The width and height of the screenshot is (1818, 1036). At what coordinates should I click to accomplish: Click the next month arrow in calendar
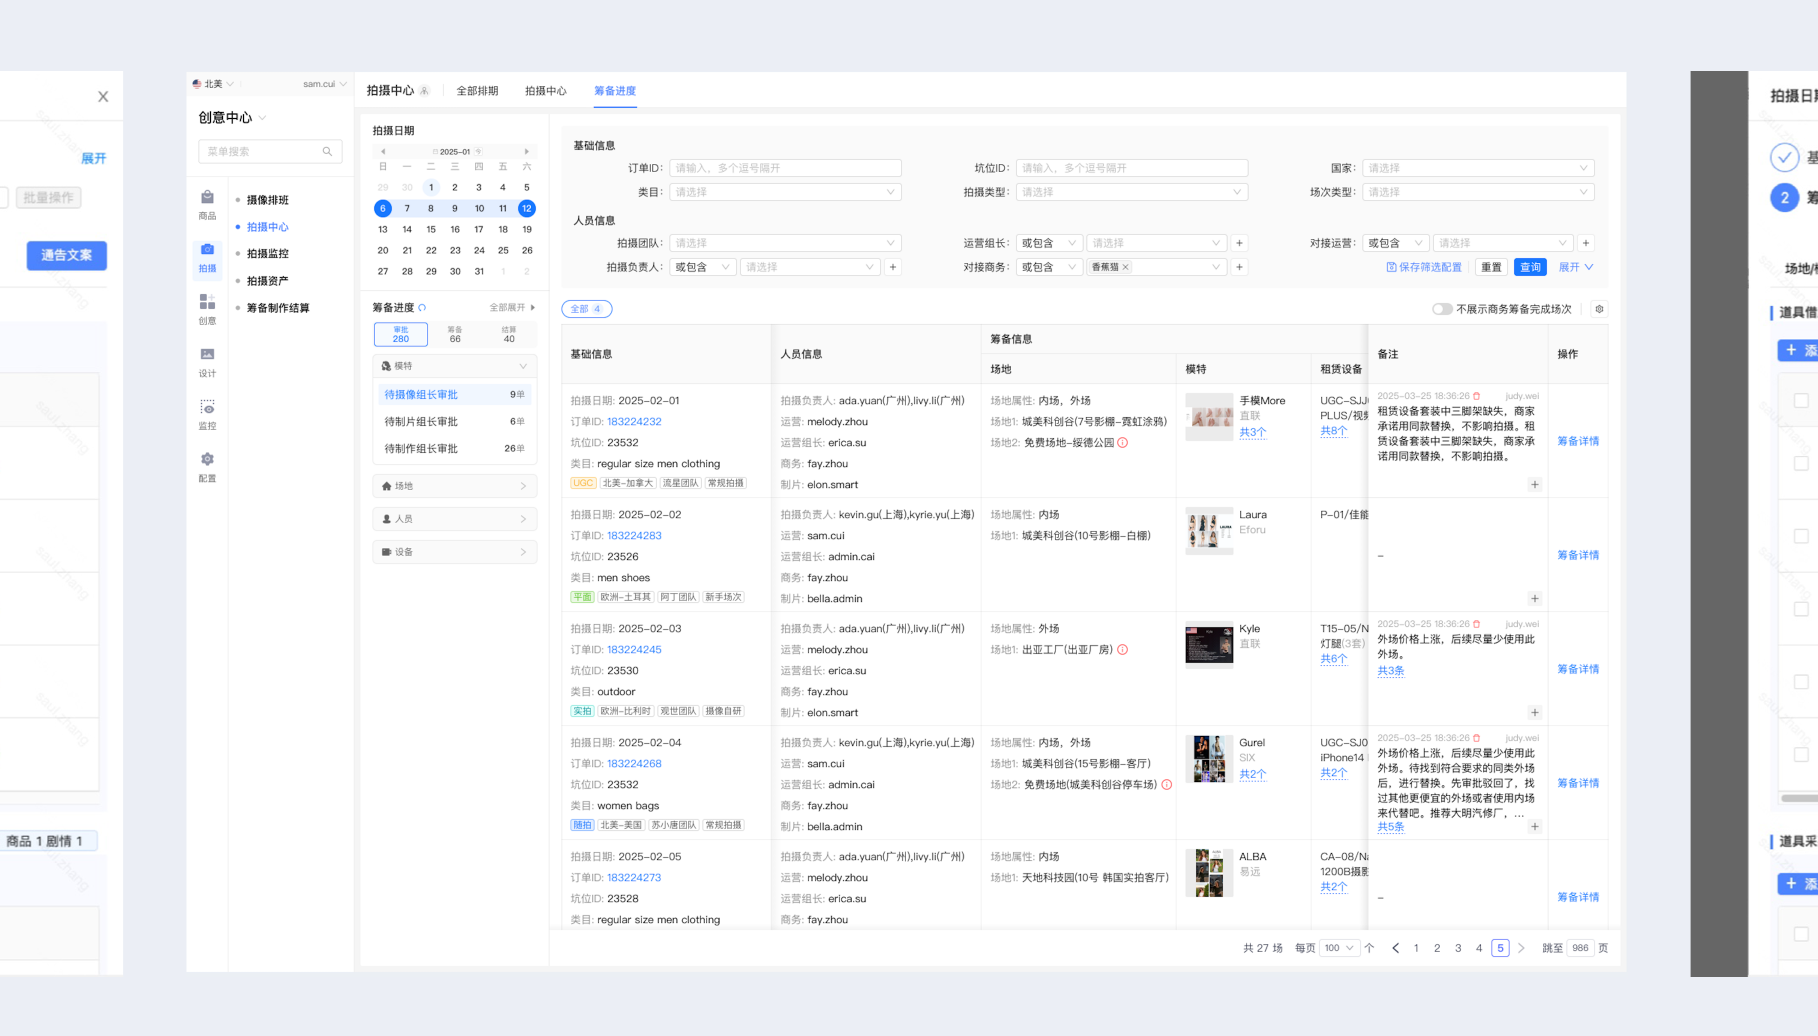click(x=527, y=152)
